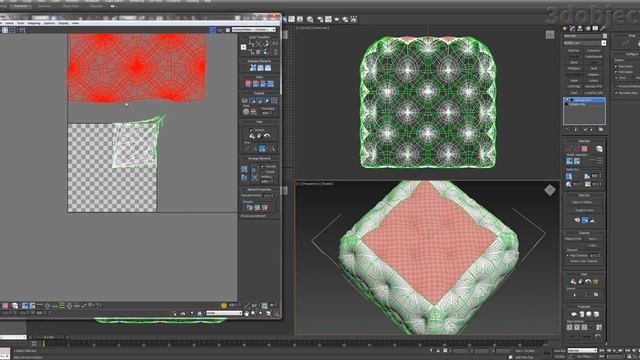Click the Unwrap UVW modifier button
Image resolution: width=640 pixels, height=360 pixels.
(x=593, y=86)
